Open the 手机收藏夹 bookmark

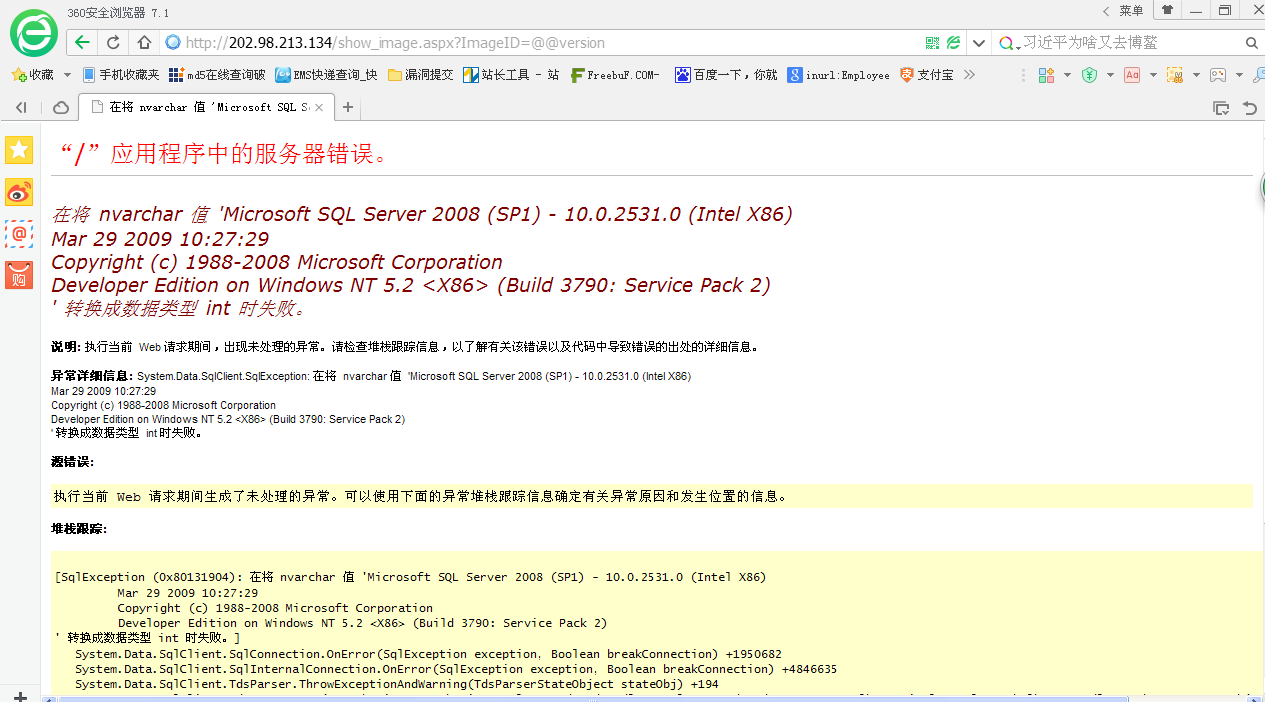pos(121,75)
